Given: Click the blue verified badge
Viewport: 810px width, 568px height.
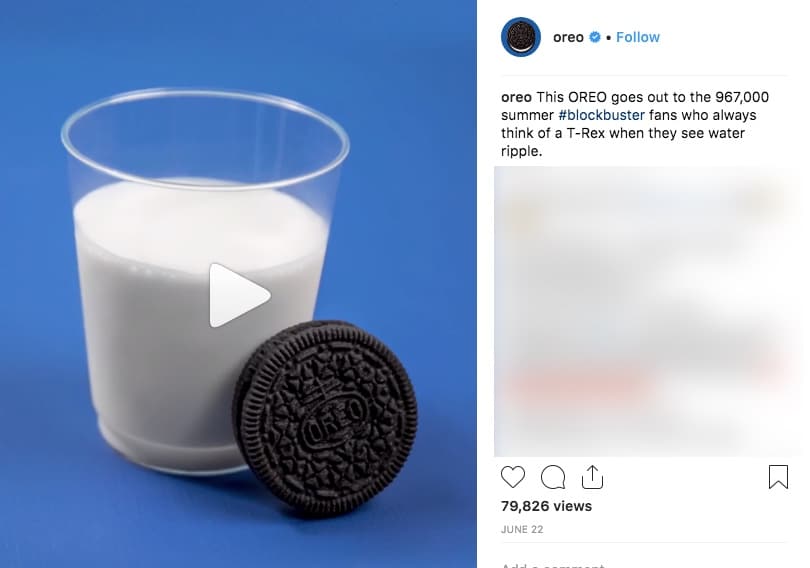Looking at the screenshot, I should coord(595,37).
